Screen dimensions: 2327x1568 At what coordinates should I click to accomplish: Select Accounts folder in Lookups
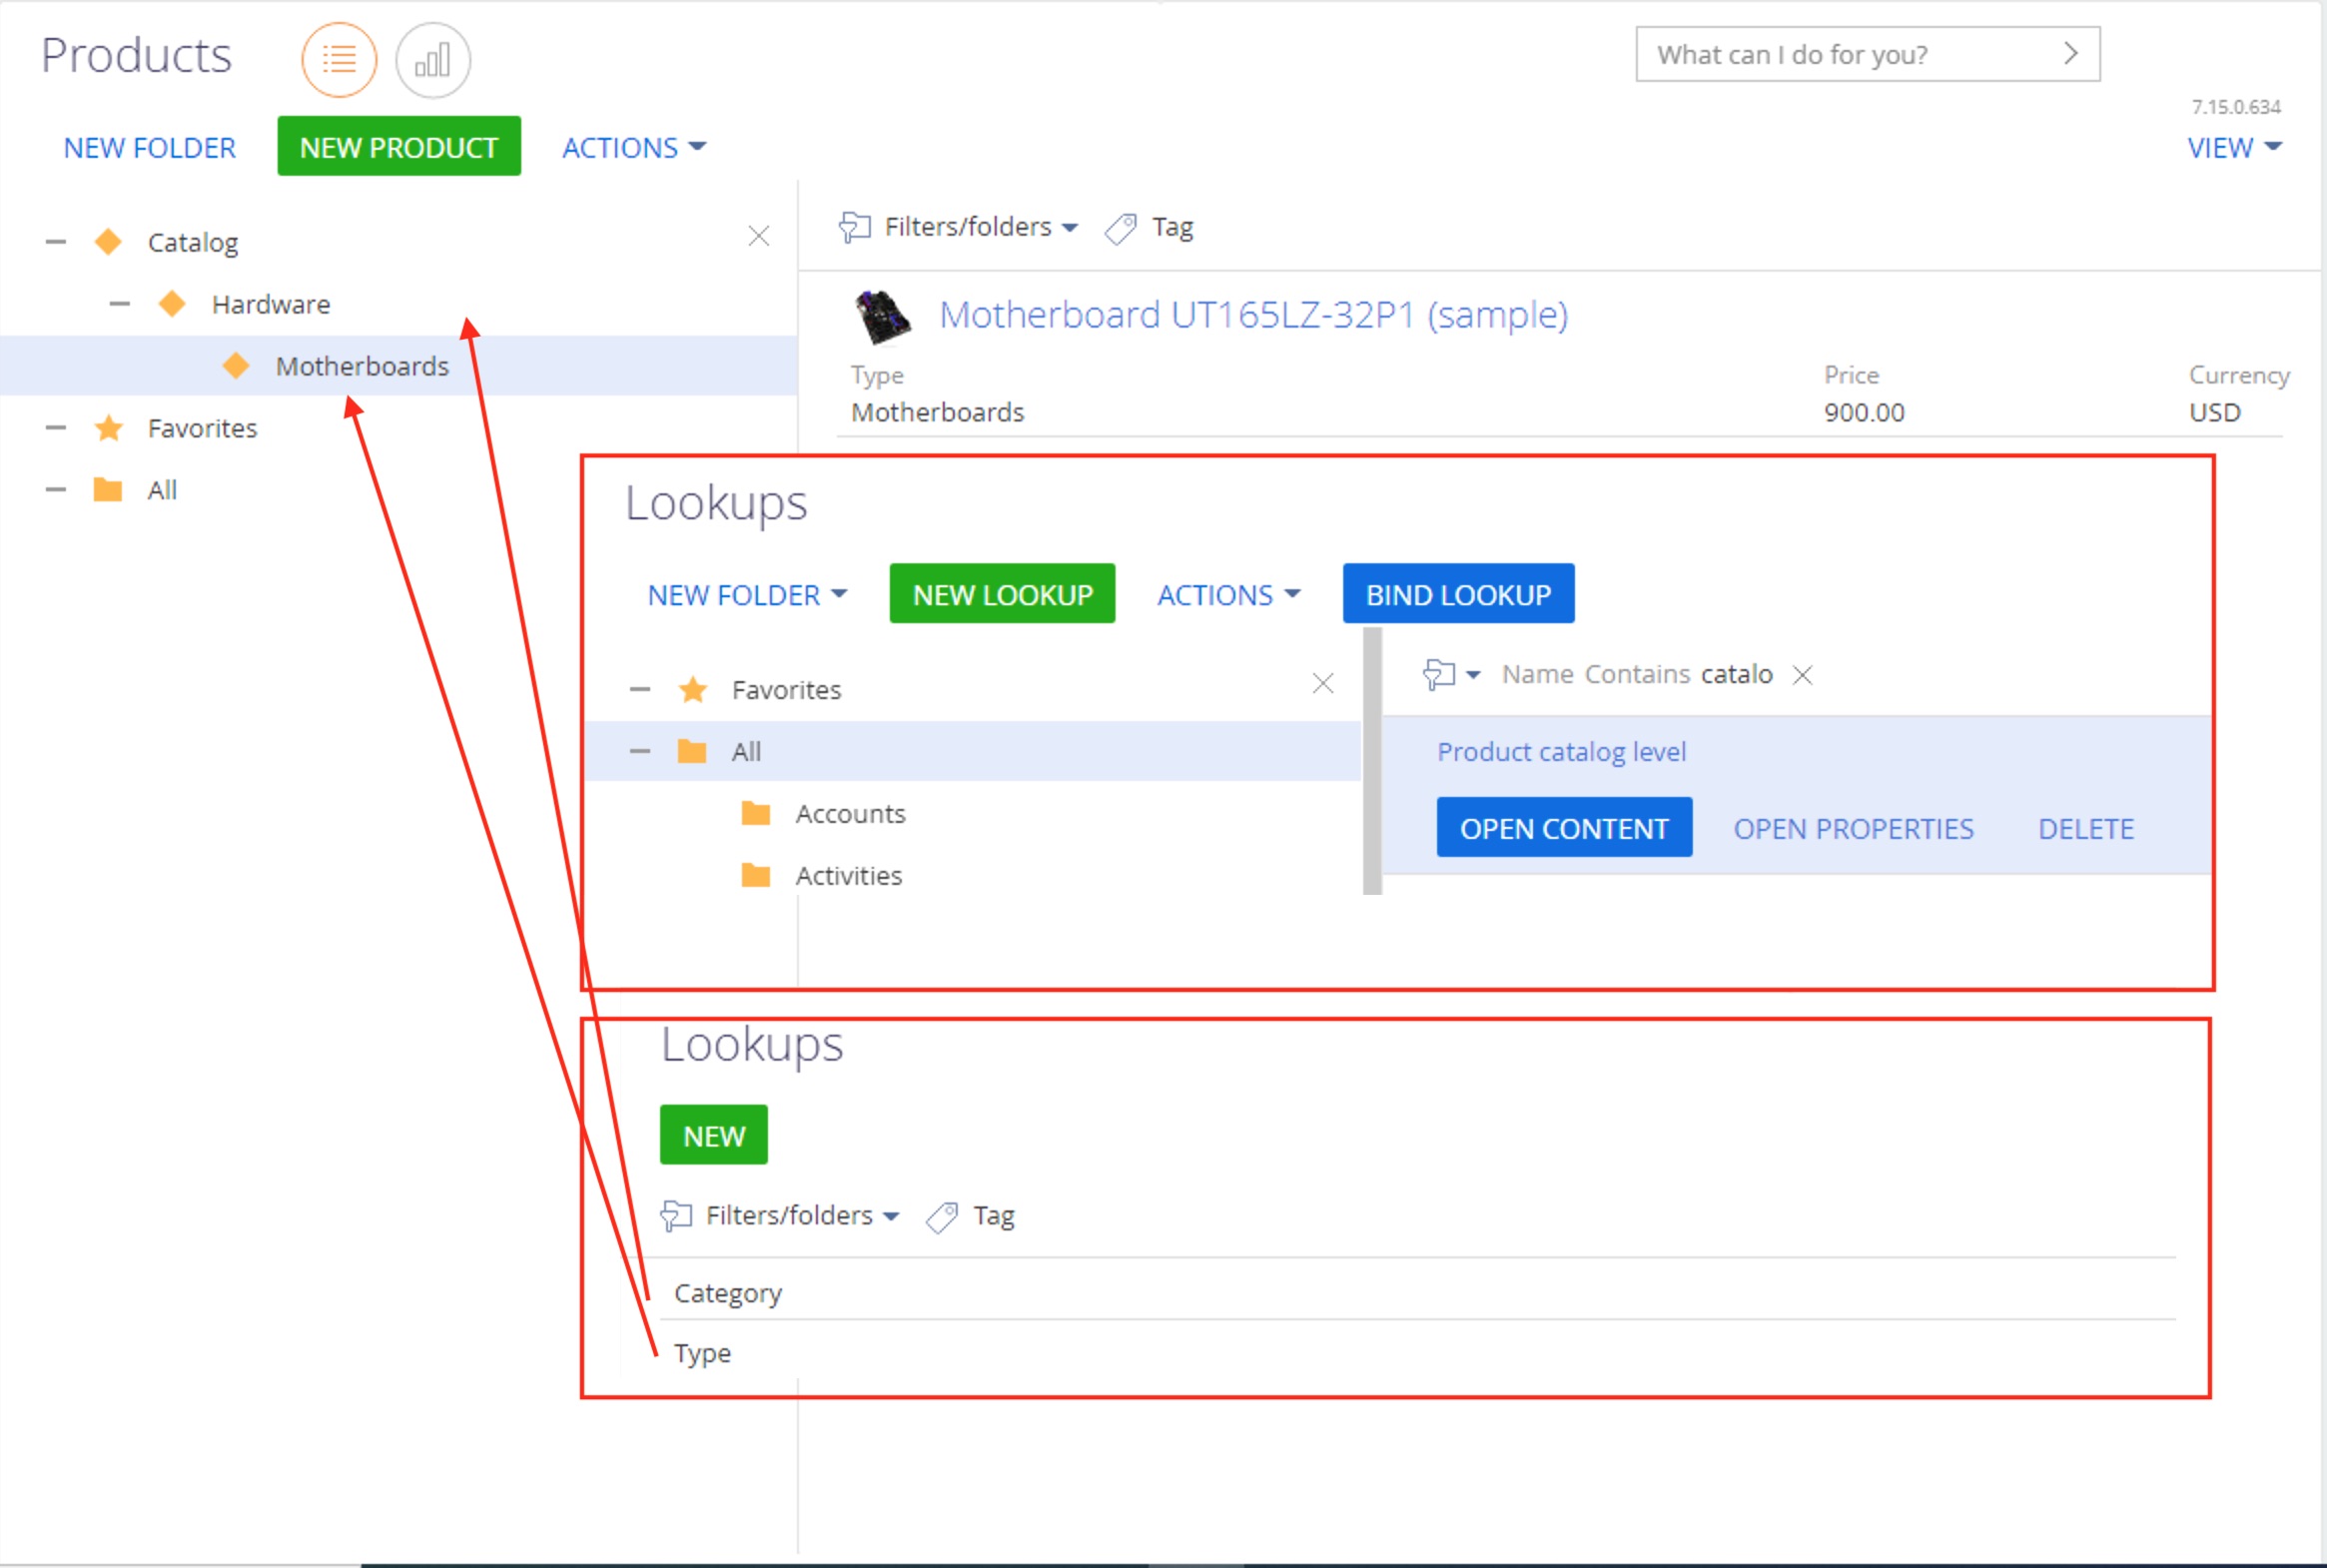tap(850, 814)
